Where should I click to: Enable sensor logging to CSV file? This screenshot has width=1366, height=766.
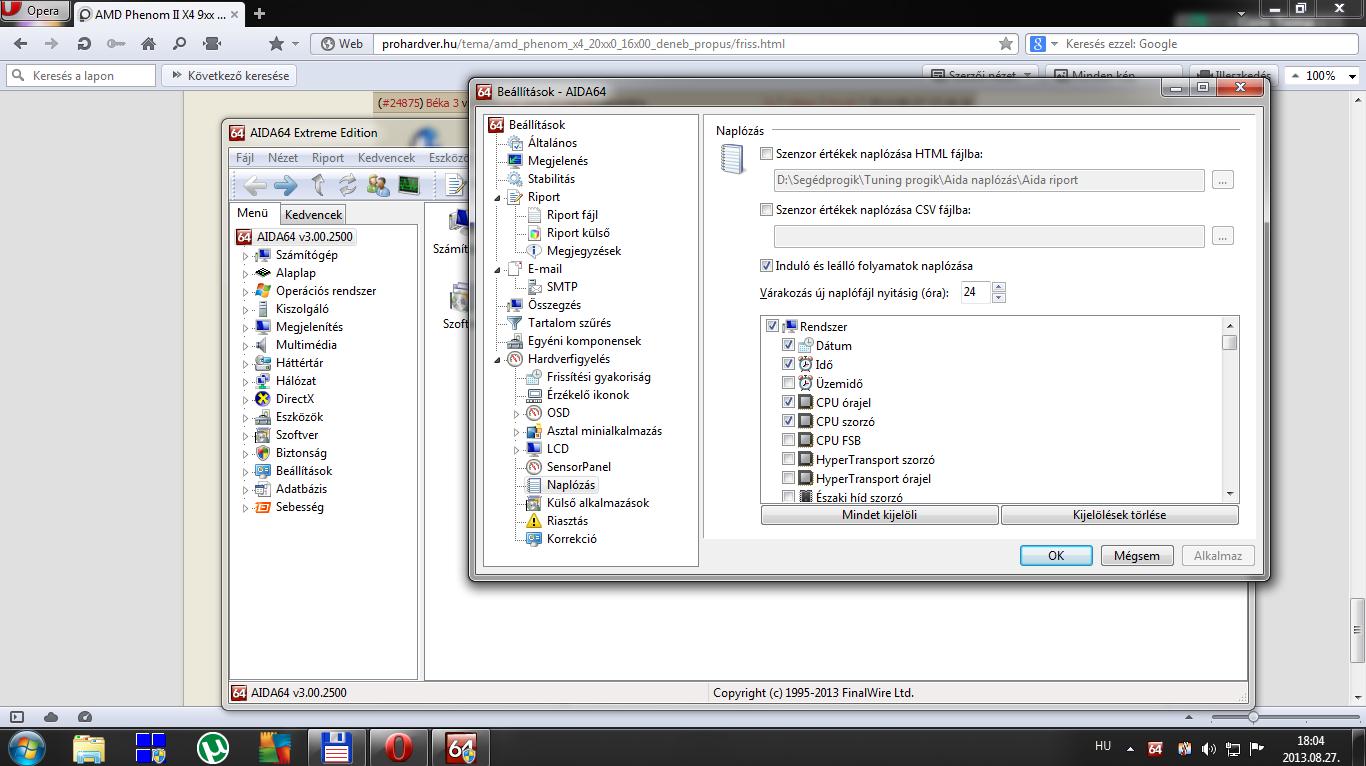coord(767,210)
